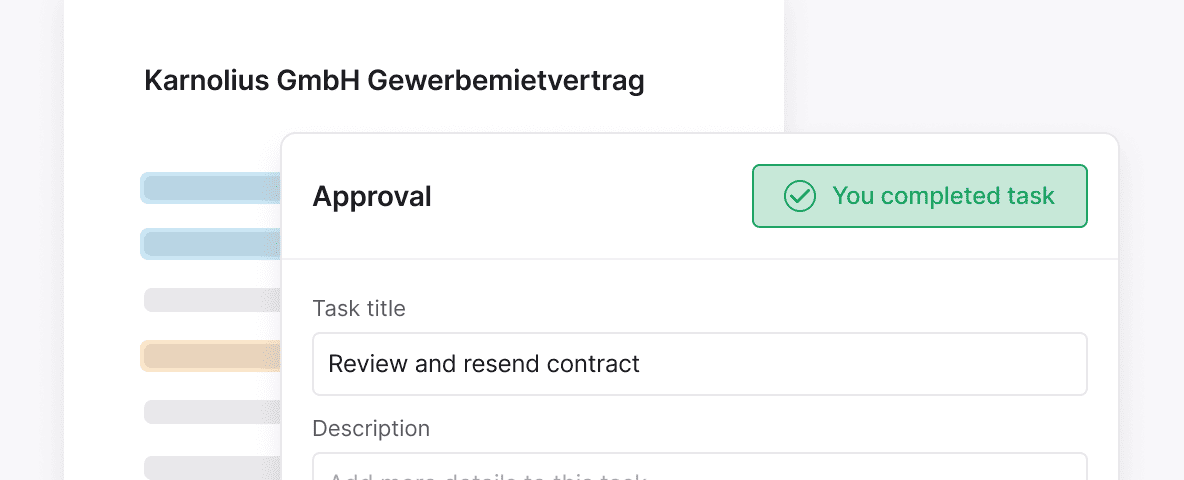Viewport: 1184px width, 480px height.
Task: Click the "Task title" field label
Action: (x=359, y=308)
